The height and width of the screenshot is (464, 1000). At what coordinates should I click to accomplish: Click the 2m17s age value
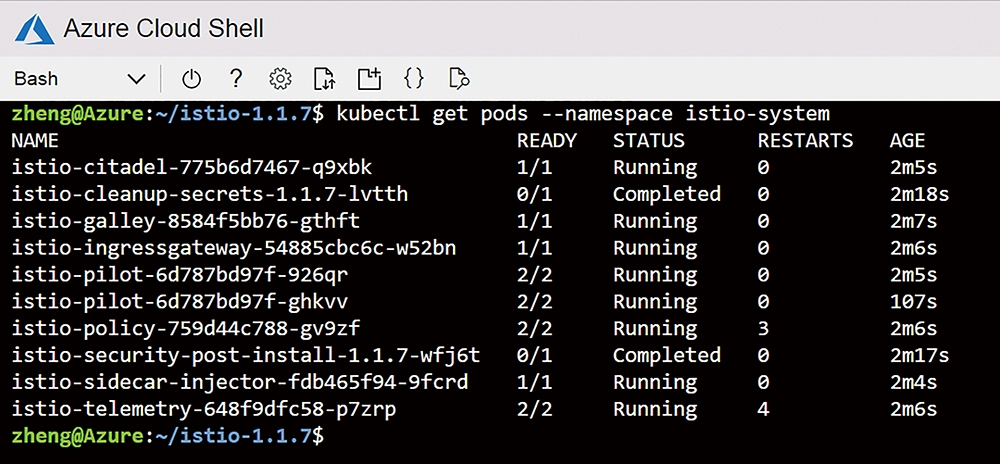click(919, 355)
